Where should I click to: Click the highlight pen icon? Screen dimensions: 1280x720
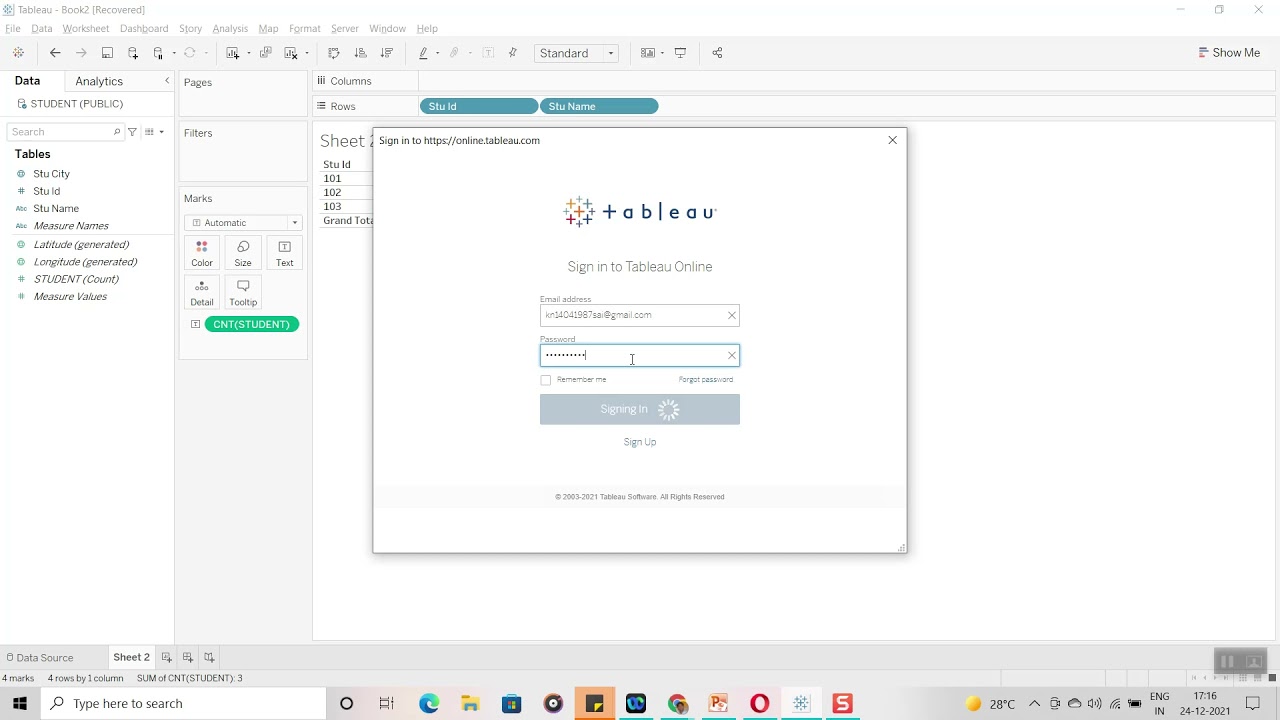[x=424, y=53]
